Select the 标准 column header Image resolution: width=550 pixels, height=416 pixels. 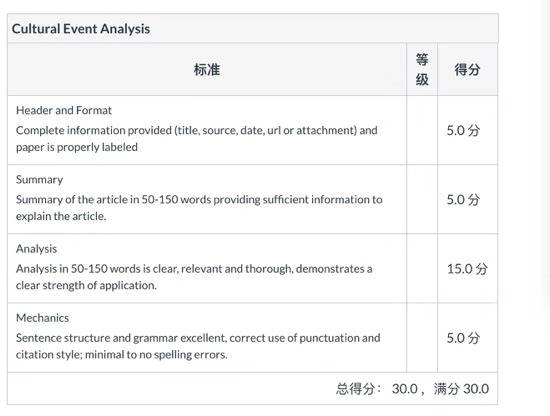[x=207, y=69]
